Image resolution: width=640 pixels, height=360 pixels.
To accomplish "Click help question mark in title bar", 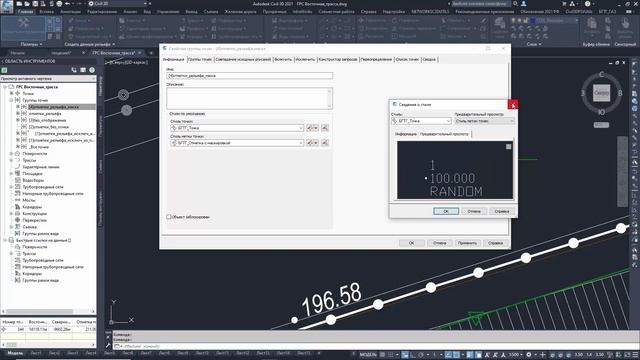I will (587, 4).
